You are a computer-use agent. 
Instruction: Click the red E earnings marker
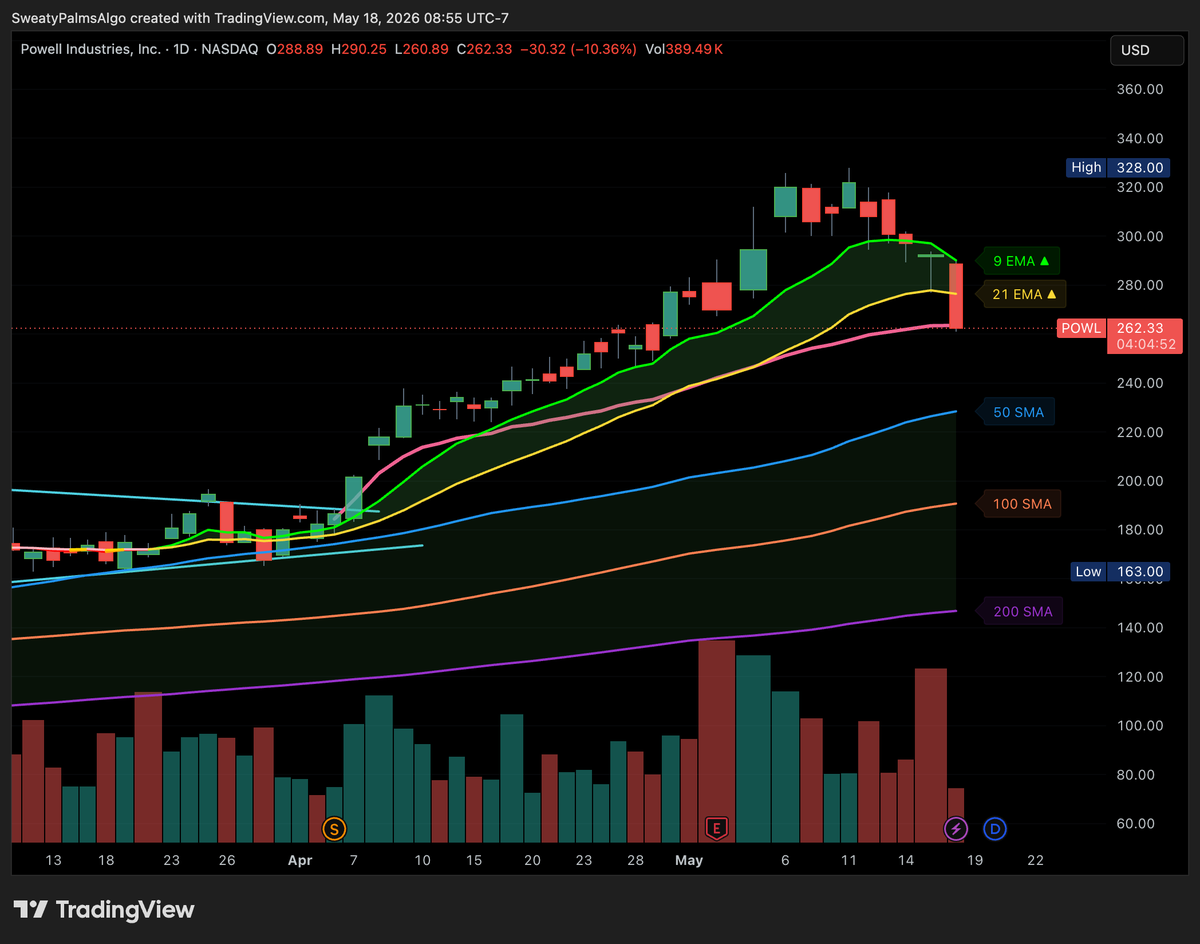(716, 828)
